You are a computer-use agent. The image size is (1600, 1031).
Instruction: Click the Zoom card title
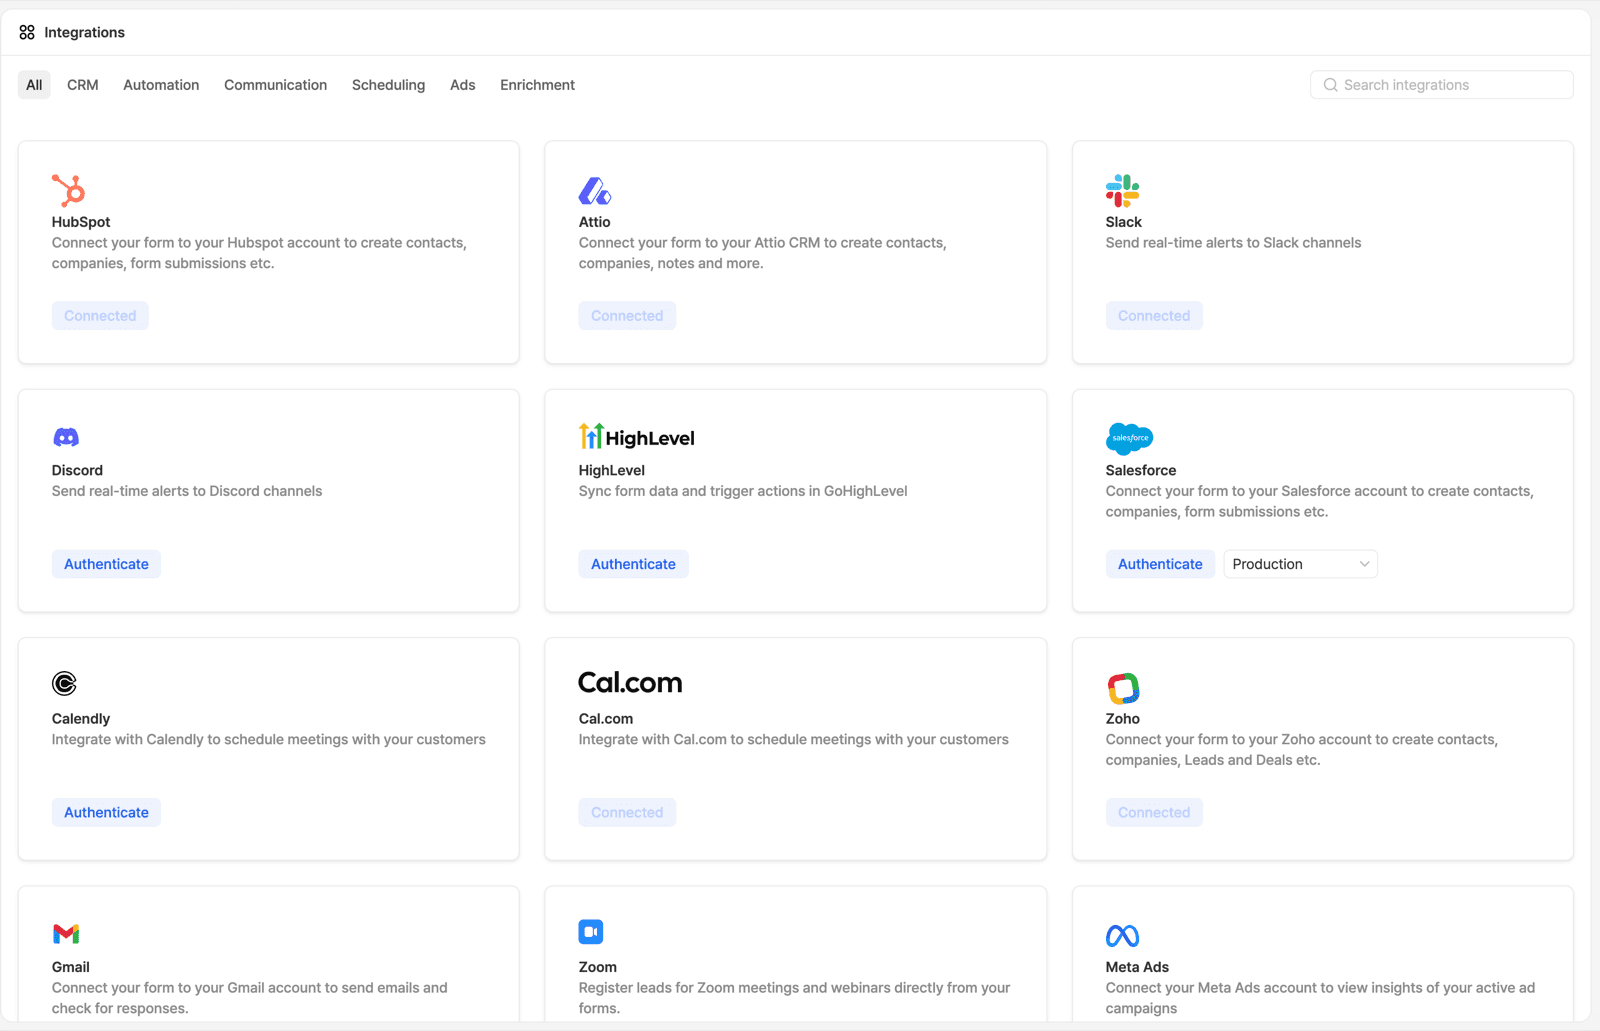click(597, 967)
